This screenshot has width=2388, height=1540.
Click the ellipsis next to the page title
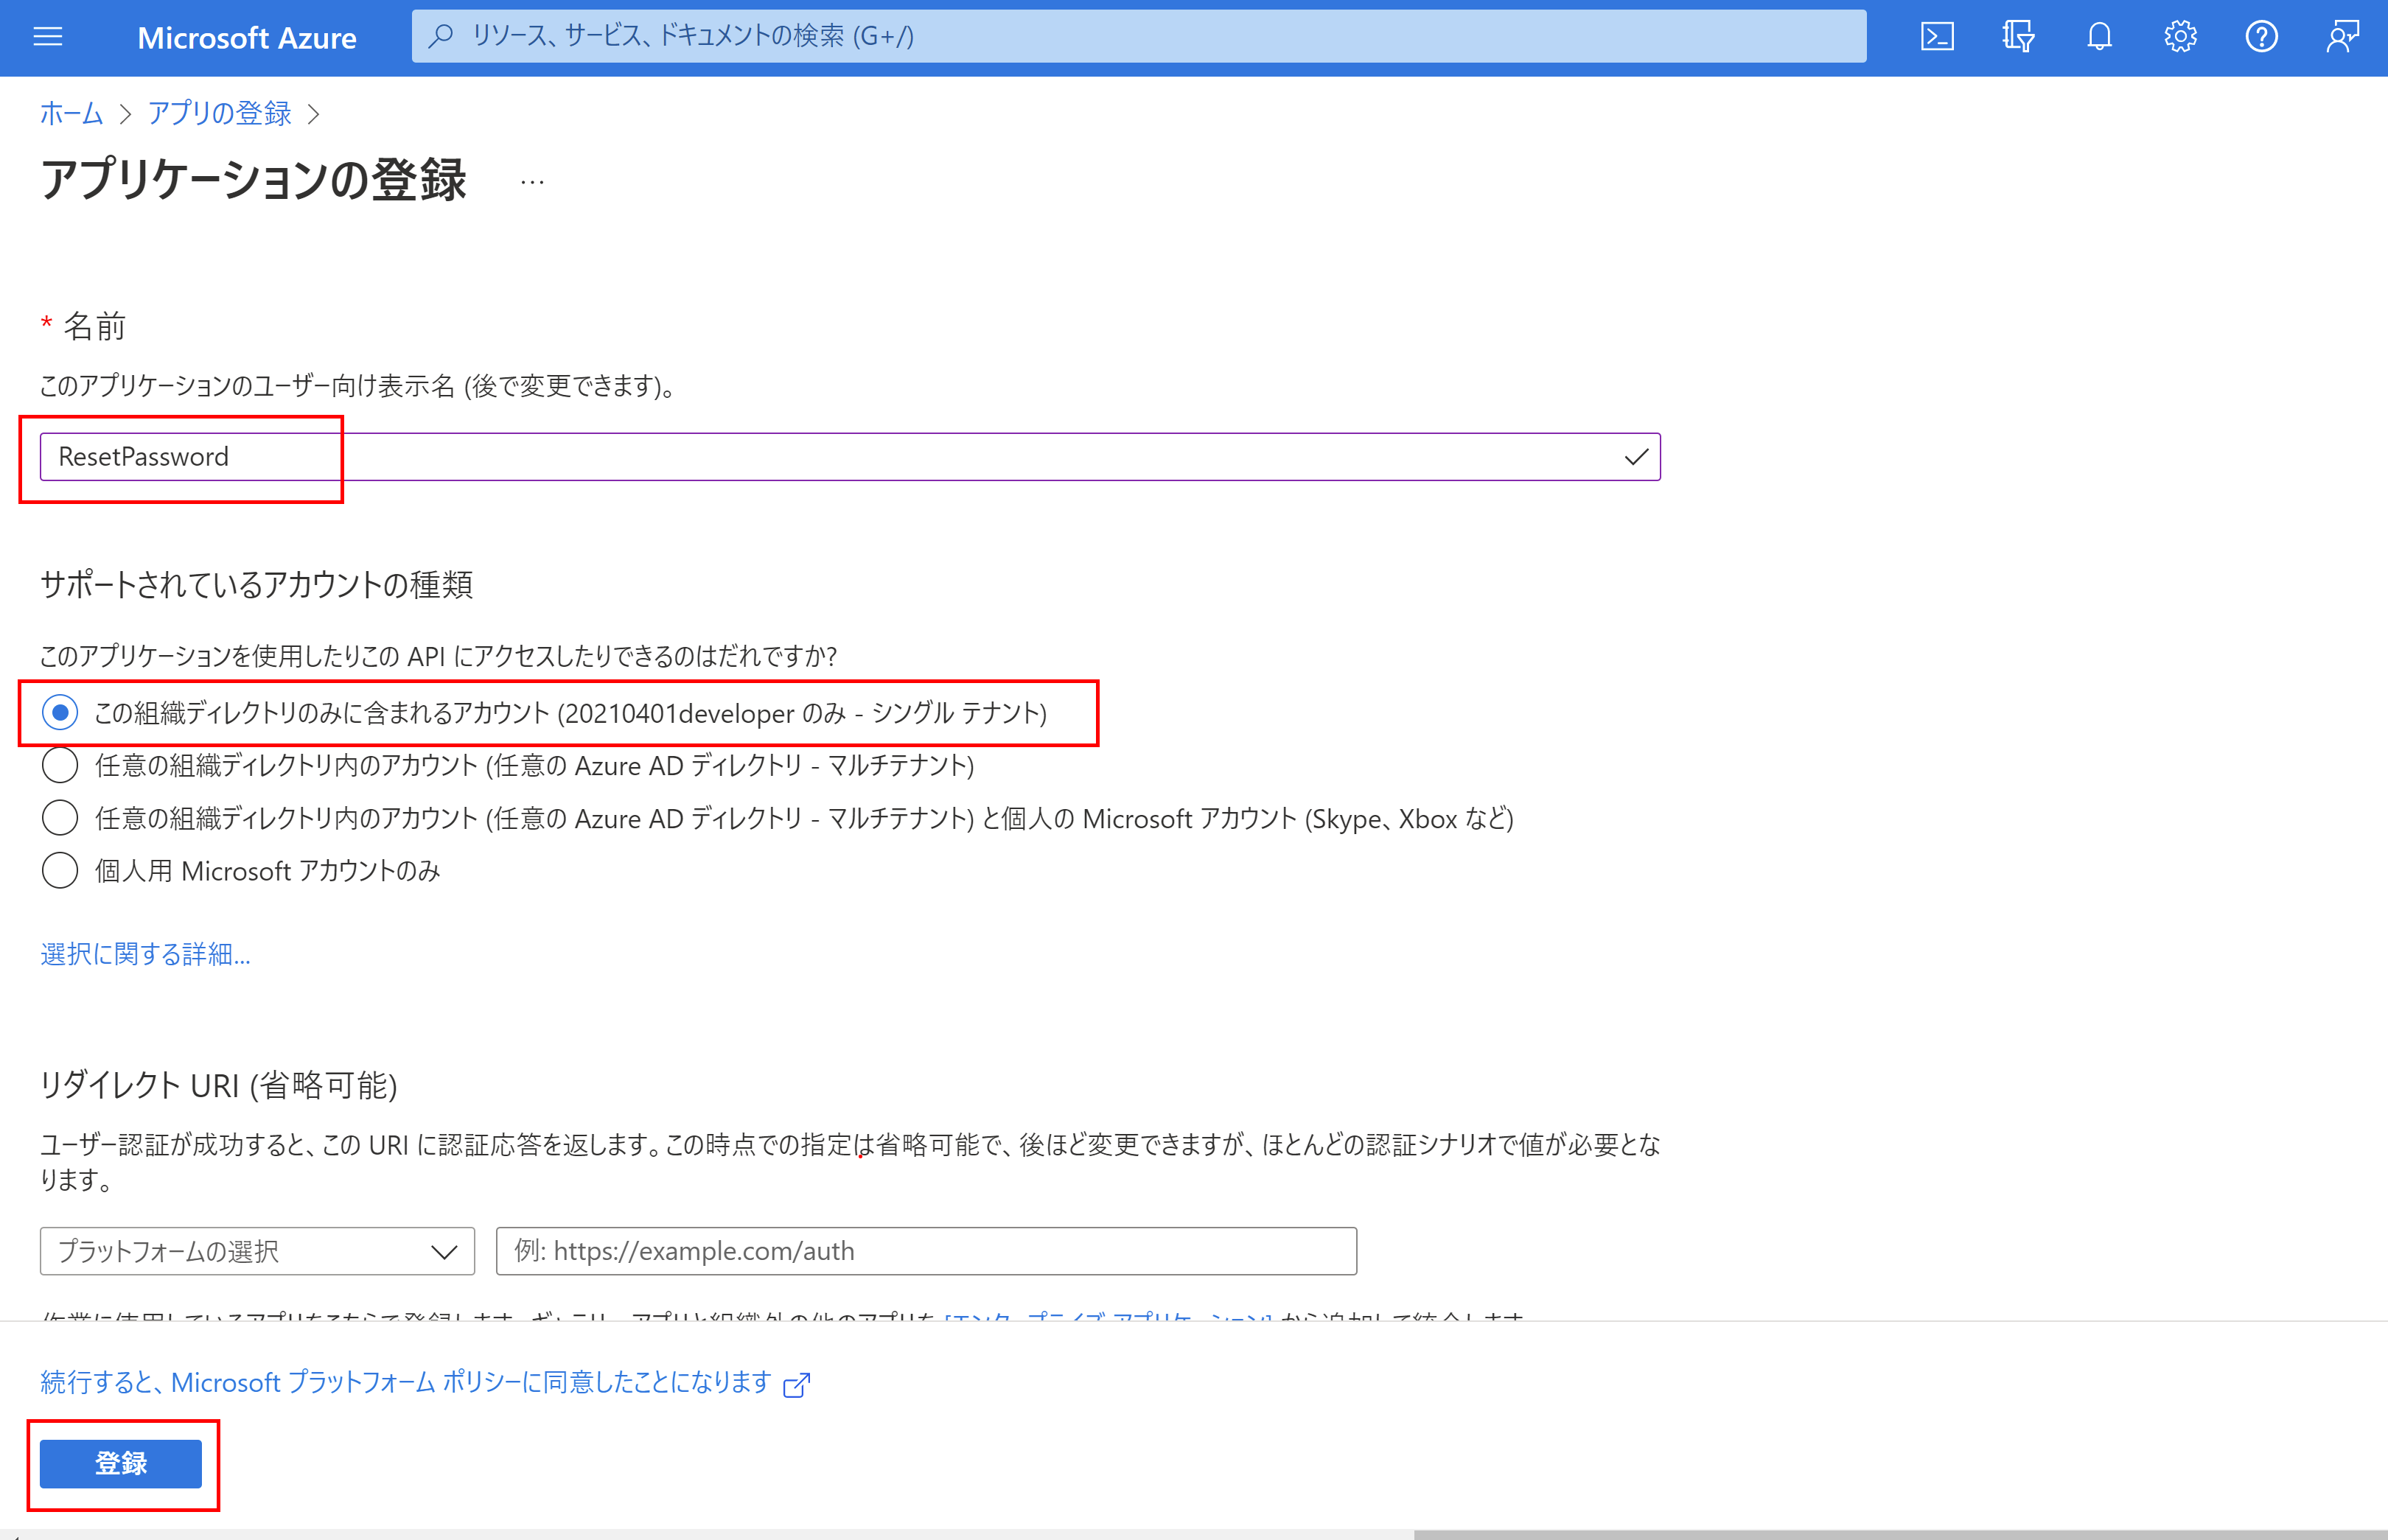[532, 183]
